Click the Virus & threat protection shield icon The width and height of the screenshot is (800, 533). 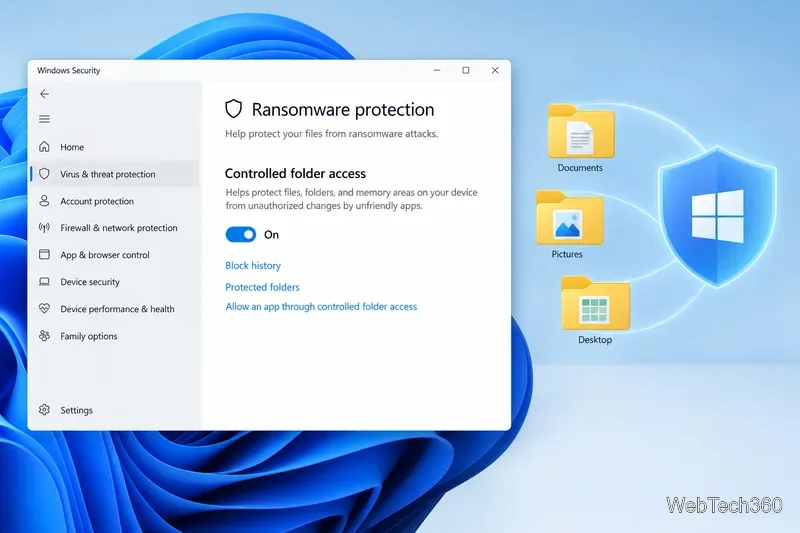[x=44, y=174]
